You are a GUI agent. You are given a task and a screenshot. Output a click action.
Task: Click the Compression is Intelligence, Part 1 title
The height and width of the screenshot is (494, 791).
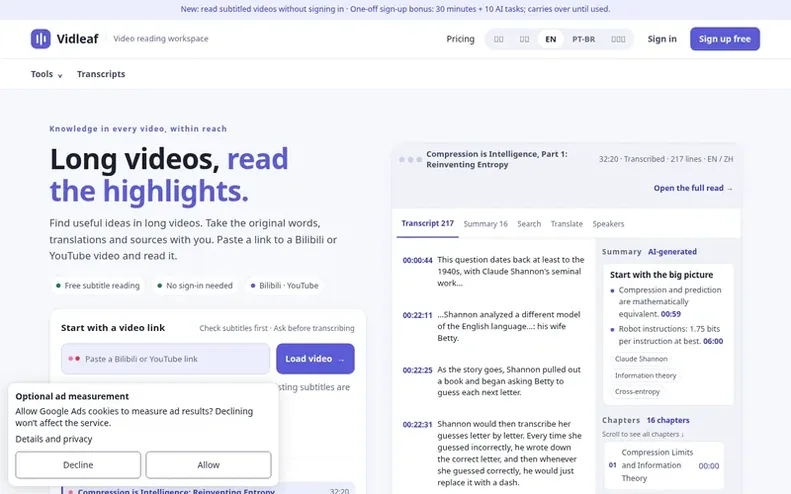coord(496,159)
